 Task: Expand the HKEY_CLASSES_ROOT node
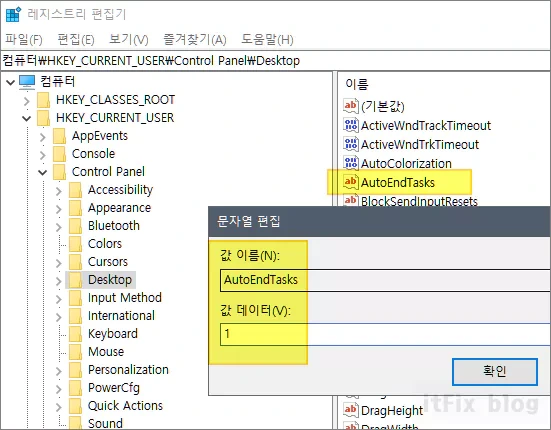coord(27,101)
